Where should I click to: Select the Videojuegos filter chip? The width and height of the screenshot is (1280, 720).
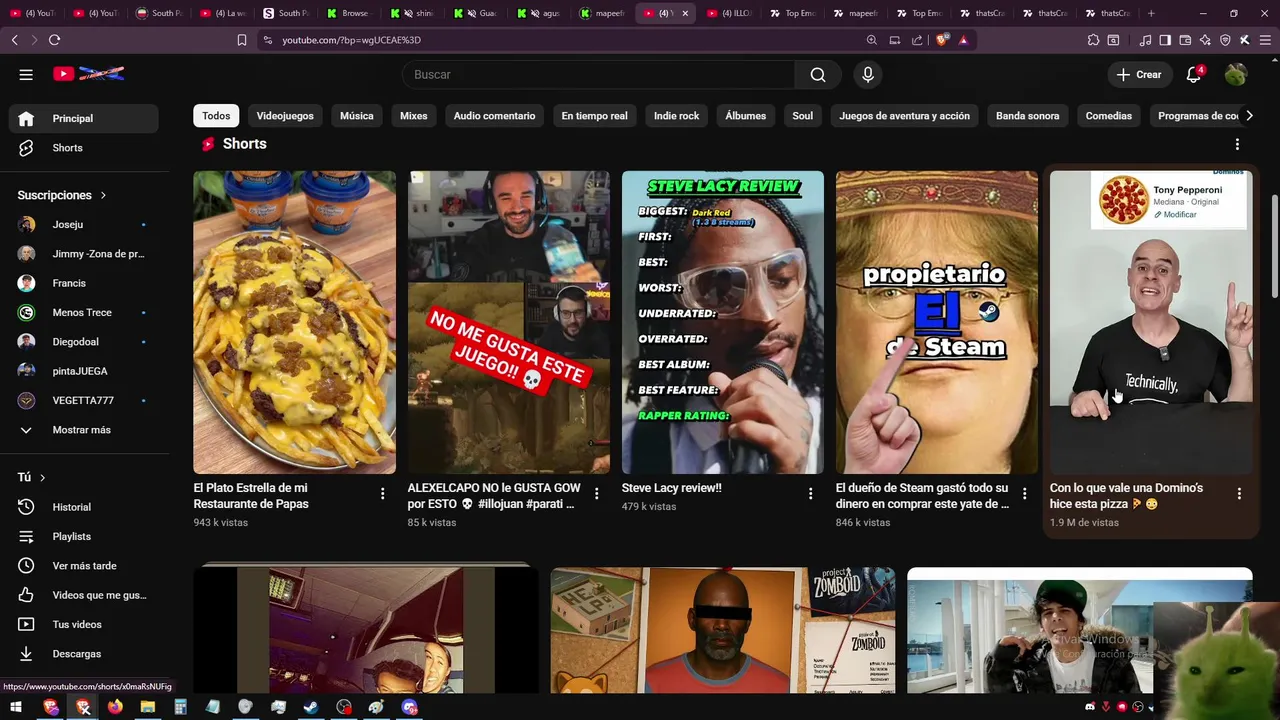285,116
